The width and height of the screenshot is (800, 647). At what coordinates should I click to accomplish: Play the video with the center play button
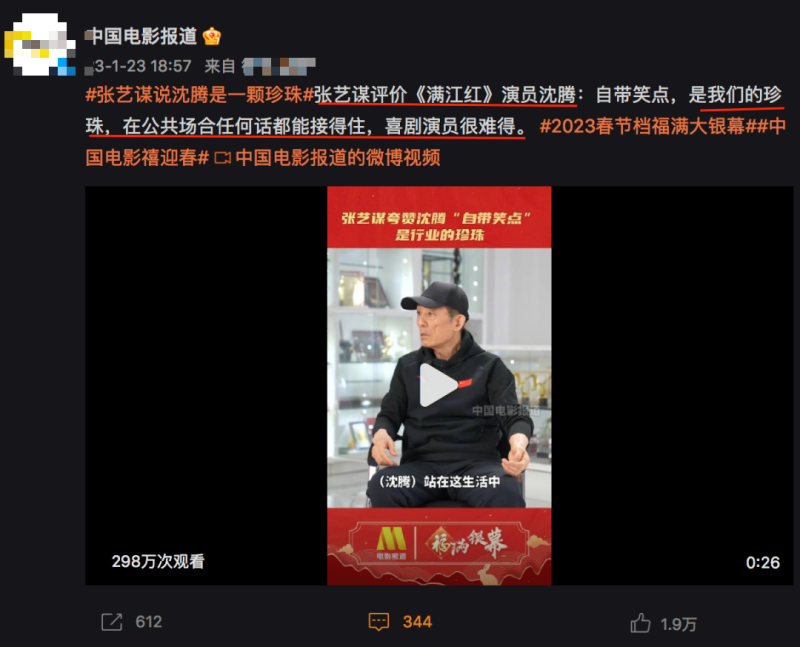437,385
